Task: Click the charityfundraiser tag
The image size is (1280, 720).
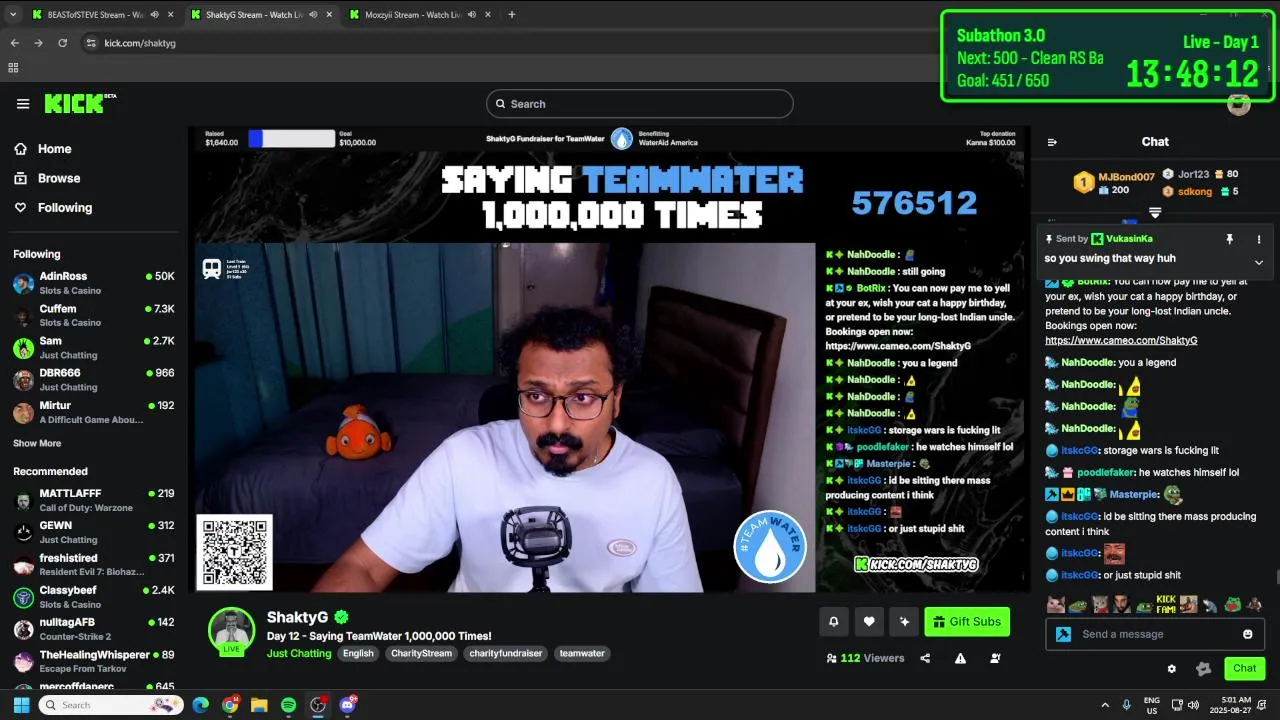Action: 506,653
